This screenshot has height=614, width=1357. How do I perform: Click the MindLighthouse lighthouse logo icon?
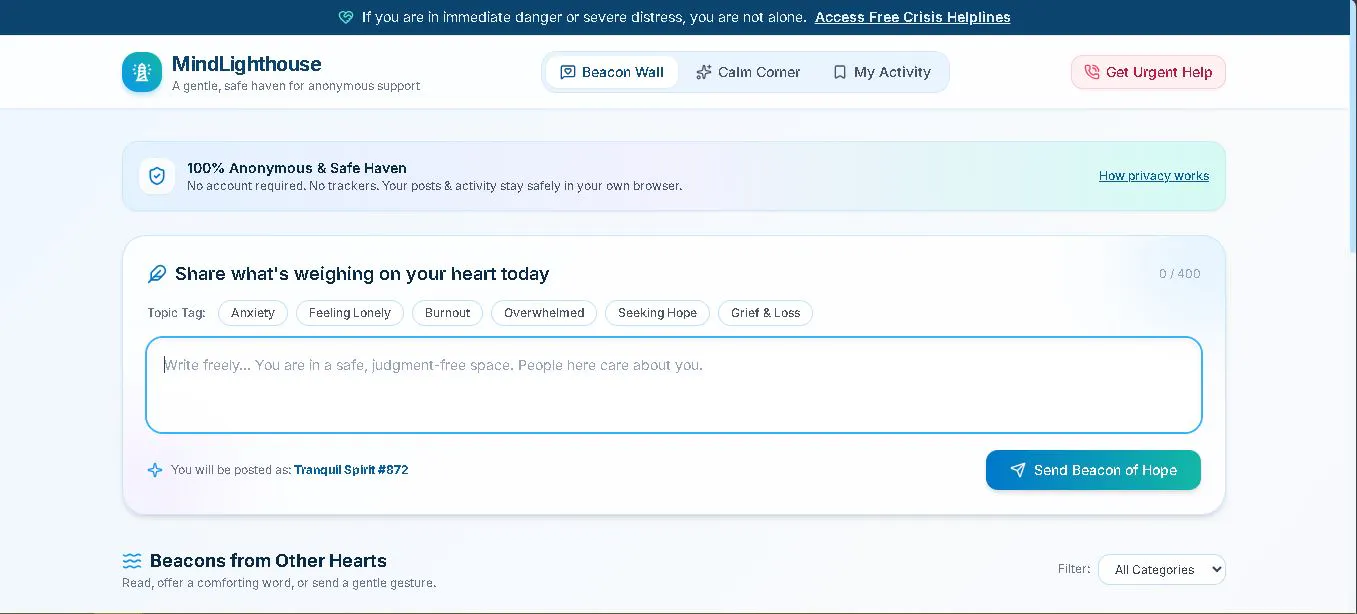[142, 72]
